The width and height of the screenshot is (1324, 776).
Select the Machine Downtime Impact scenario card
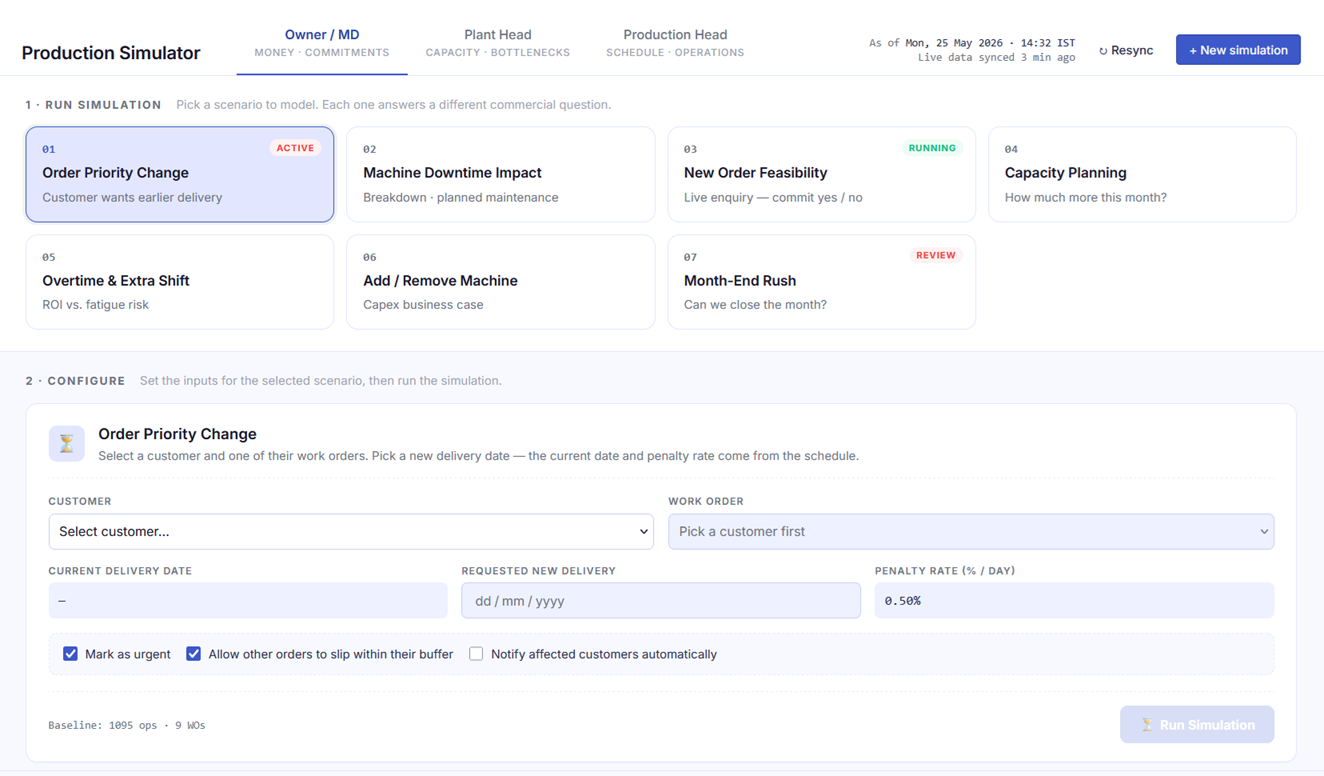(501, 174)
